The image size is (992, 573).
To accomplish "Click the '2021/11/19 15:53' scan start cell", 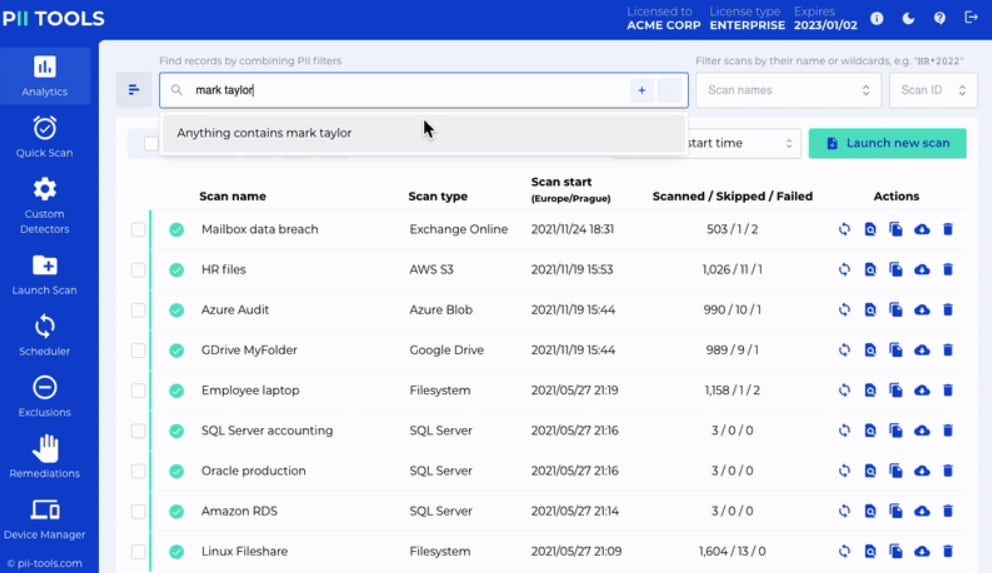I will pos(572,269).
